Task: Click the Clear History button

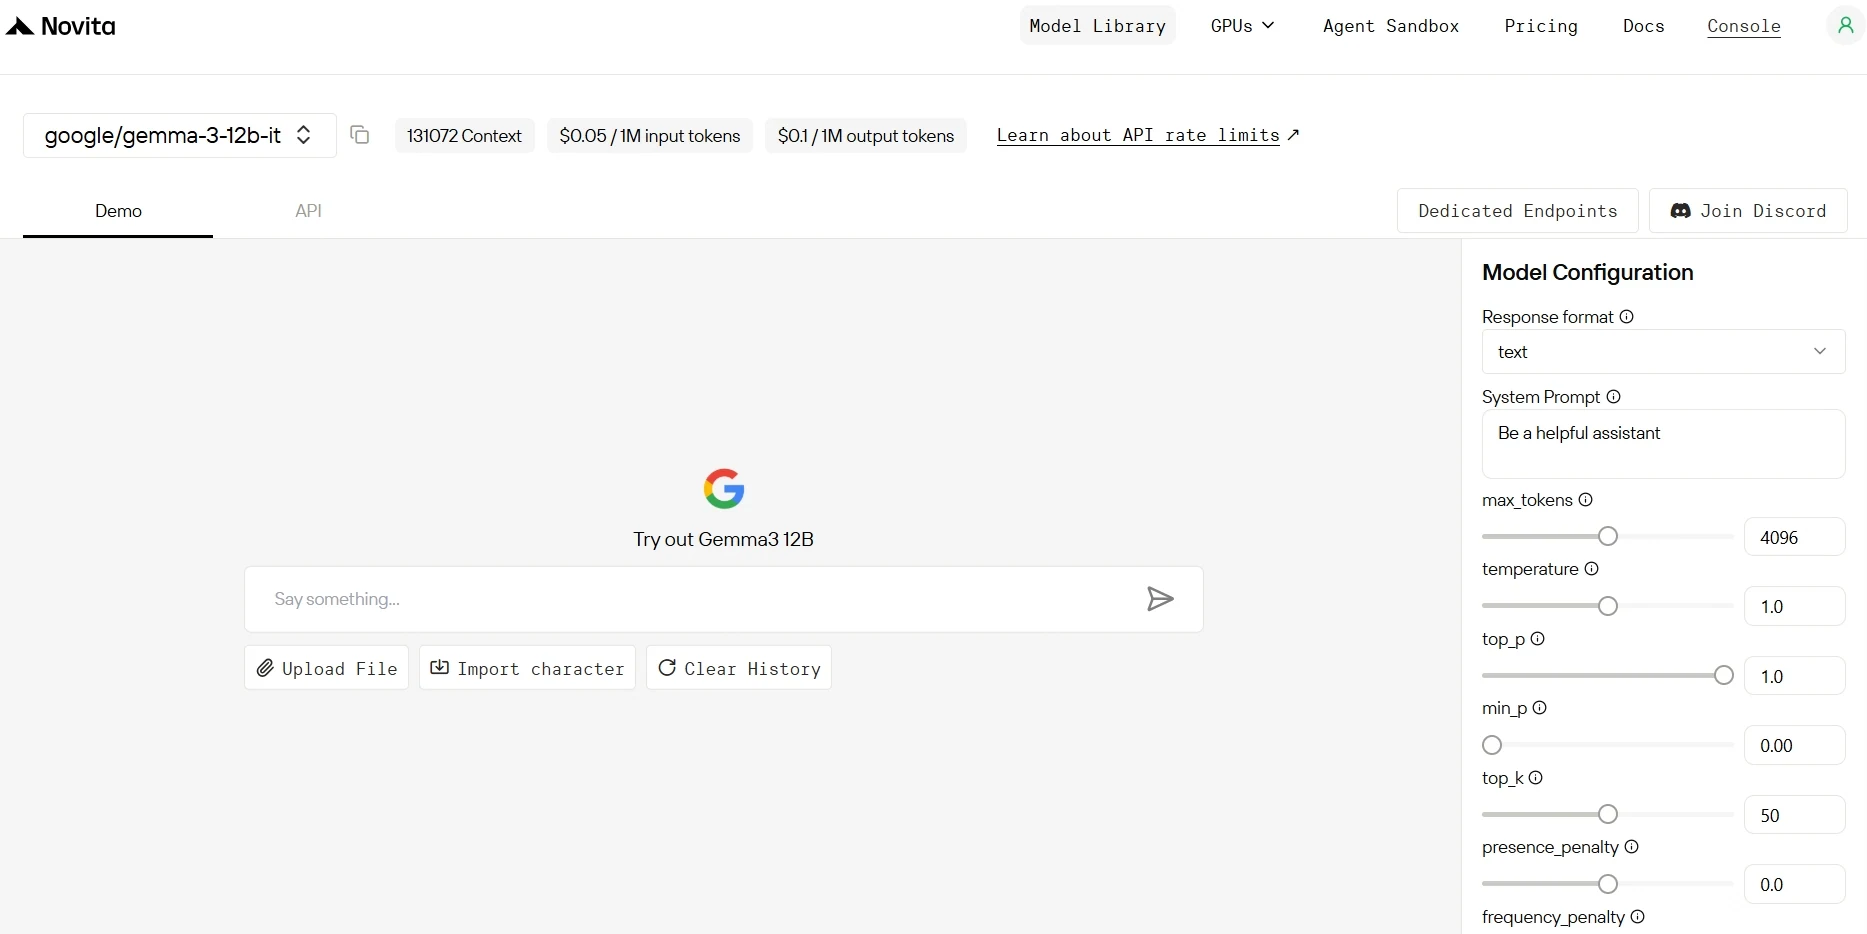Action: coord(739,668)
